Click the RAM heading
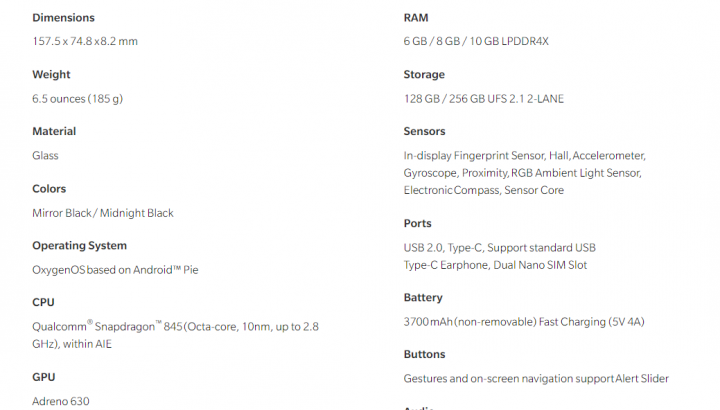Image resolution: width=720 pixels, height=410 pixels. tap(416, 17)
